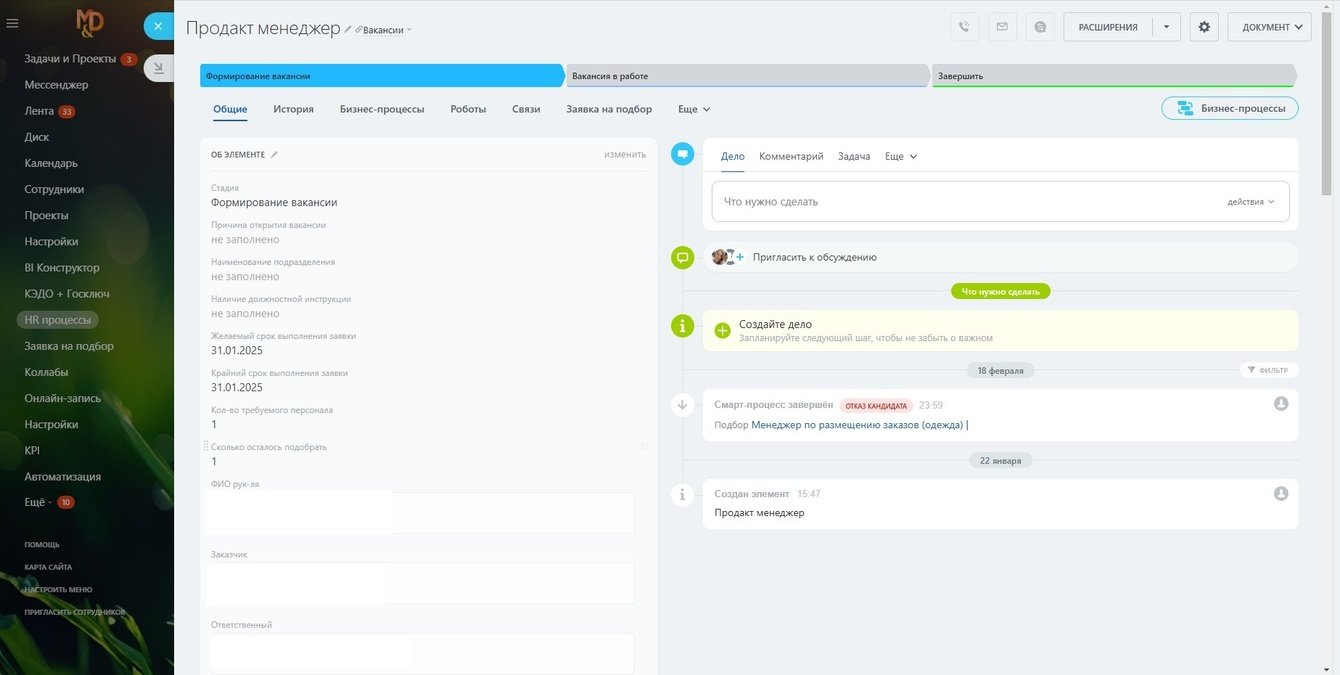Viewport: 1340px width, 675px height.
Task: Open the действия dropdown in the input field
Action: [x=1251, y=202]
